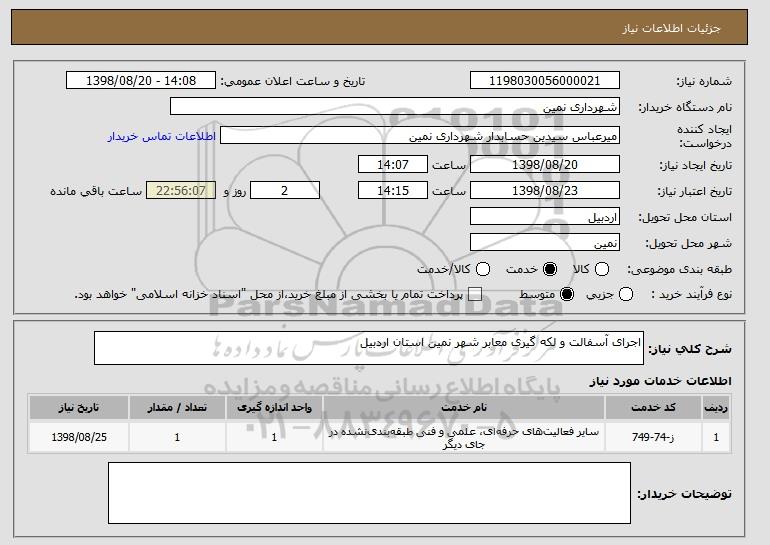The image size is (770, 545).
Task: Click service code cell ز-74-749
Action: click(x=653, y=437)
